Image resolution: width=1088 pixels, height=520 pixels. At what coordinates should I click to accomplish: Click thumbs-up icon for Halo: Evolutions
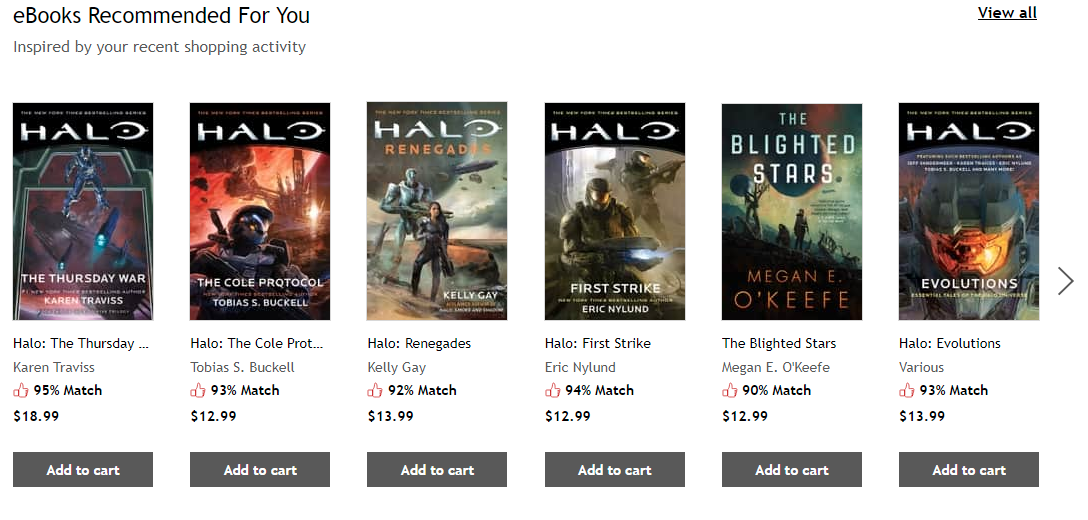[x=907, y=390]
